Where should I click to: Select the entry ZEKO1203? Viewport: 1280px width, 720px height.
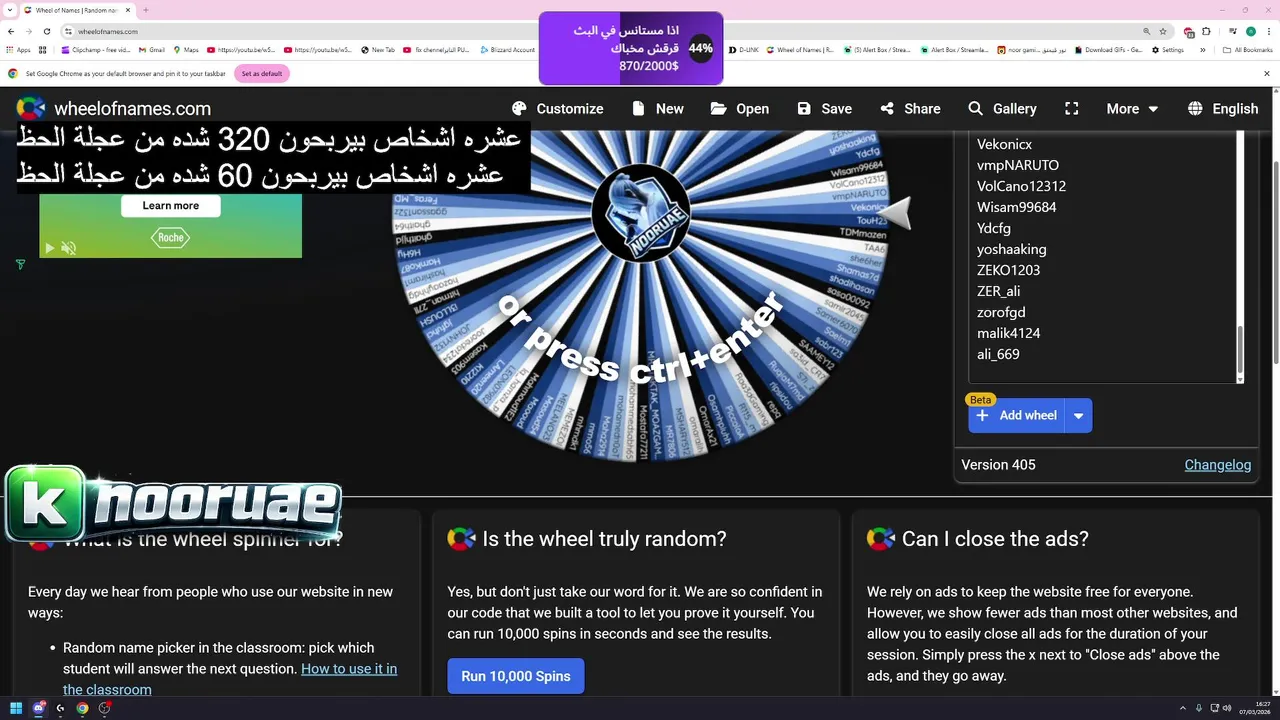click(1008, 270)
